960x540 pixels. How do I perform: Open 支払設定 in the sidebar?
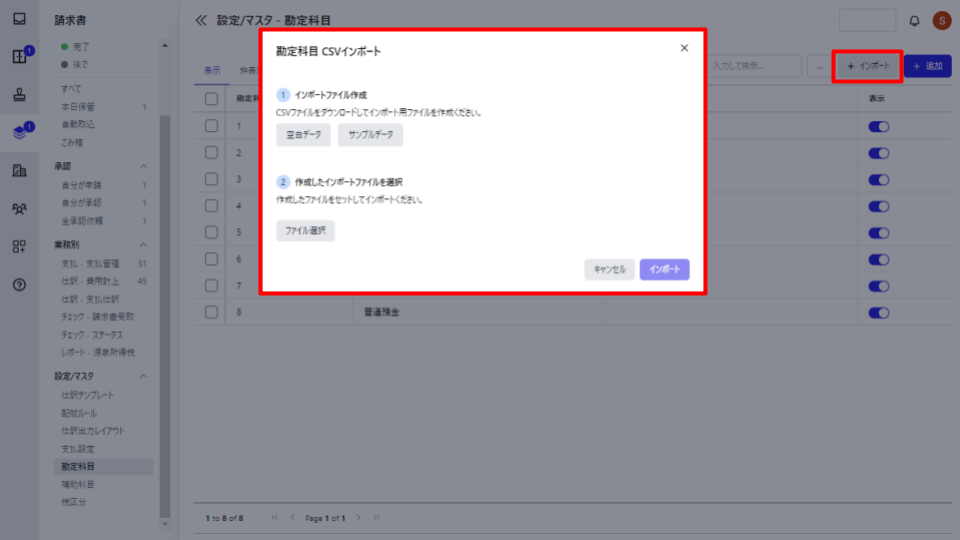[x=78, y=449]
